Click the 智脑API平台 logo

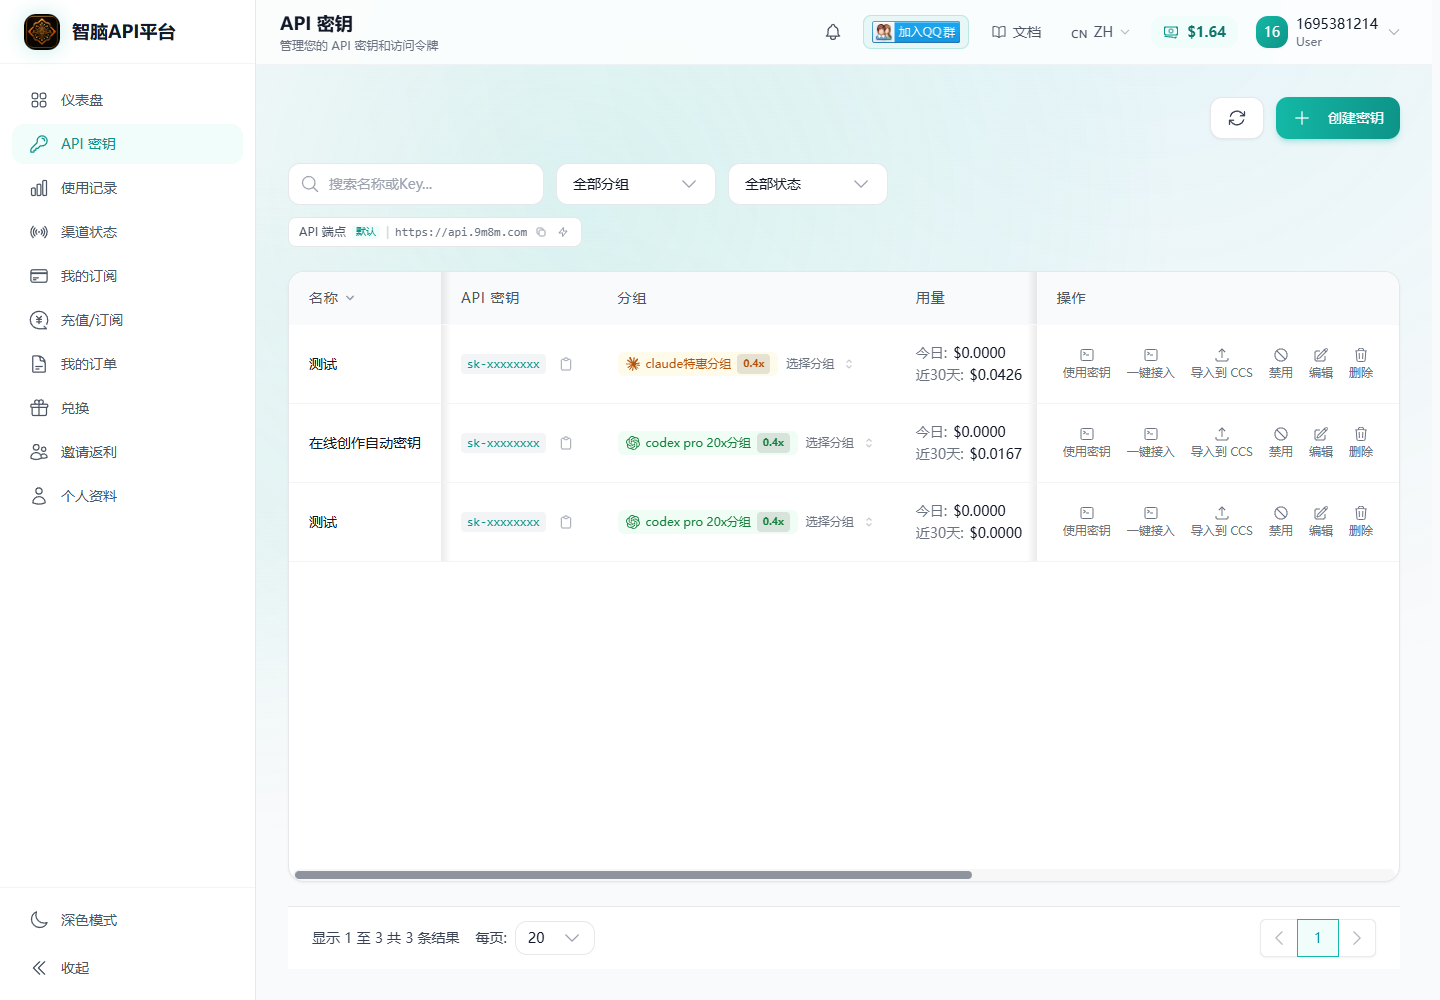click(42, 32)
